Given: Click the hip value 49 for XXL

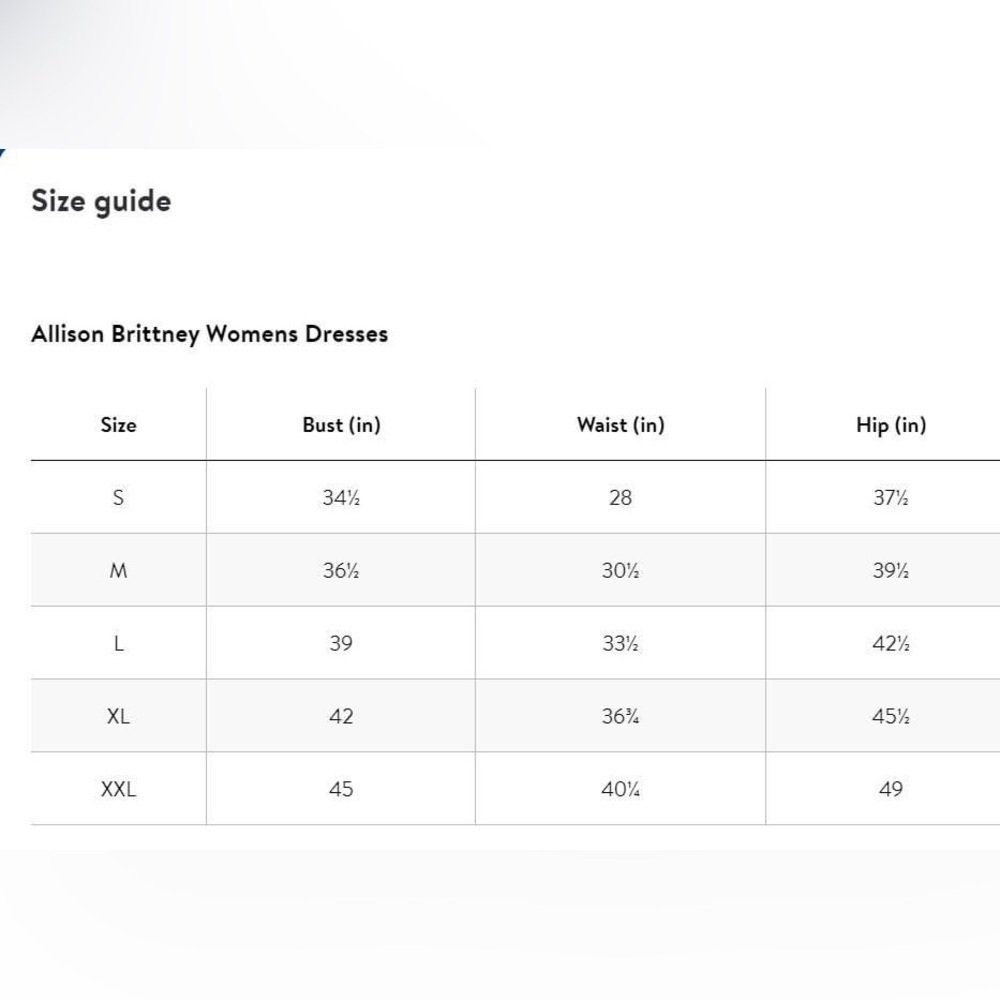Looking at the screenshot, I should (x=891, y=789).
